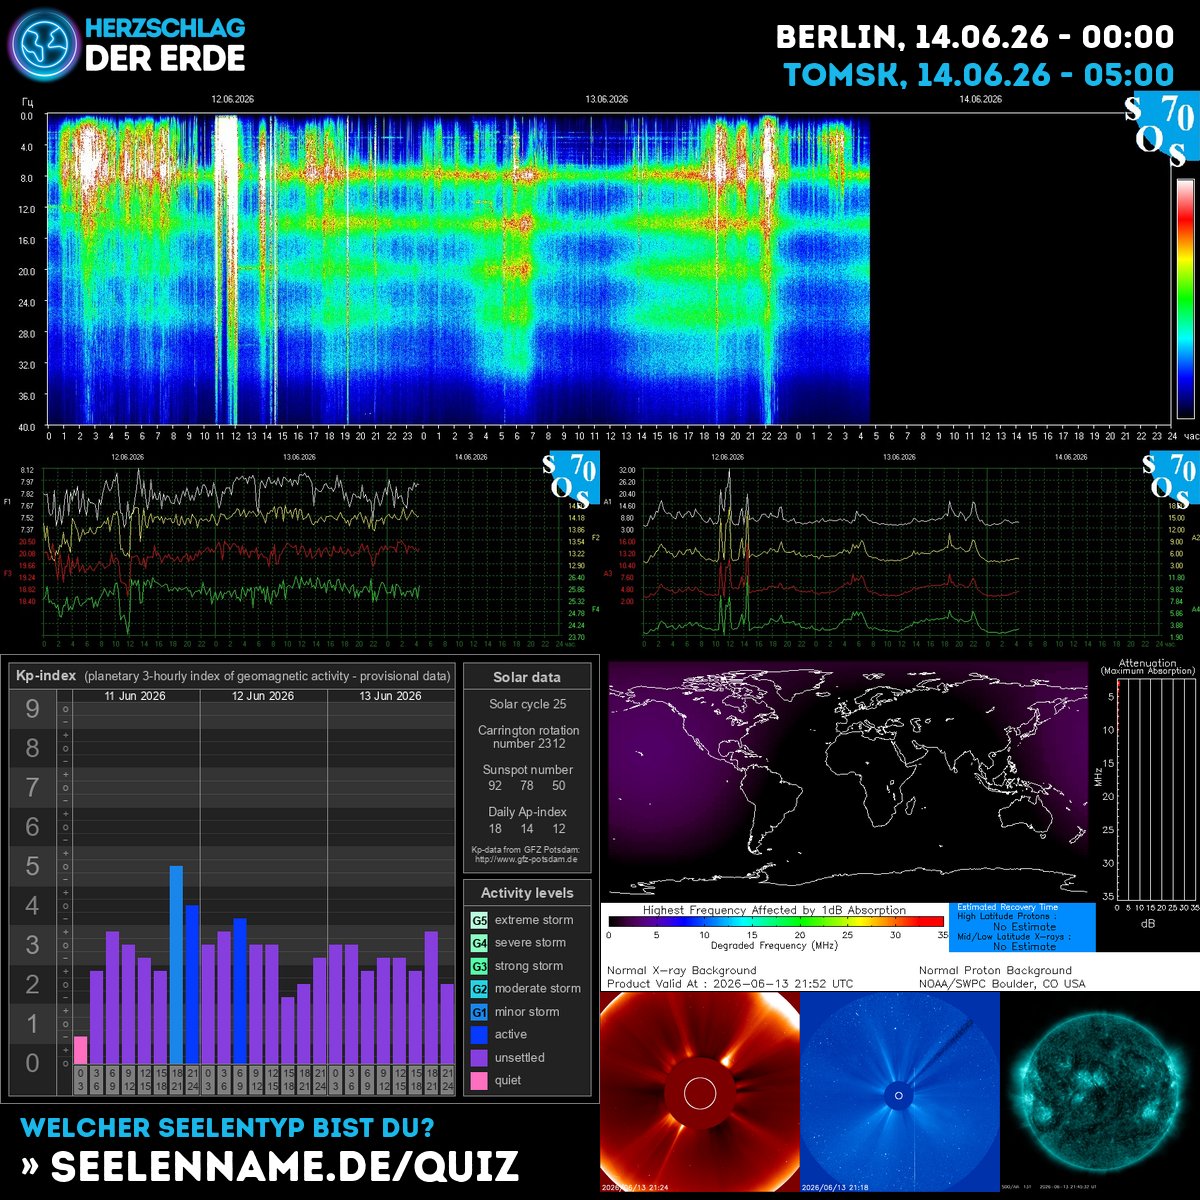Screen dimensions: 1200x1200
Task: Follow the SEELENNAME.DE/QUIZ link
Action: pos(270,1166)
